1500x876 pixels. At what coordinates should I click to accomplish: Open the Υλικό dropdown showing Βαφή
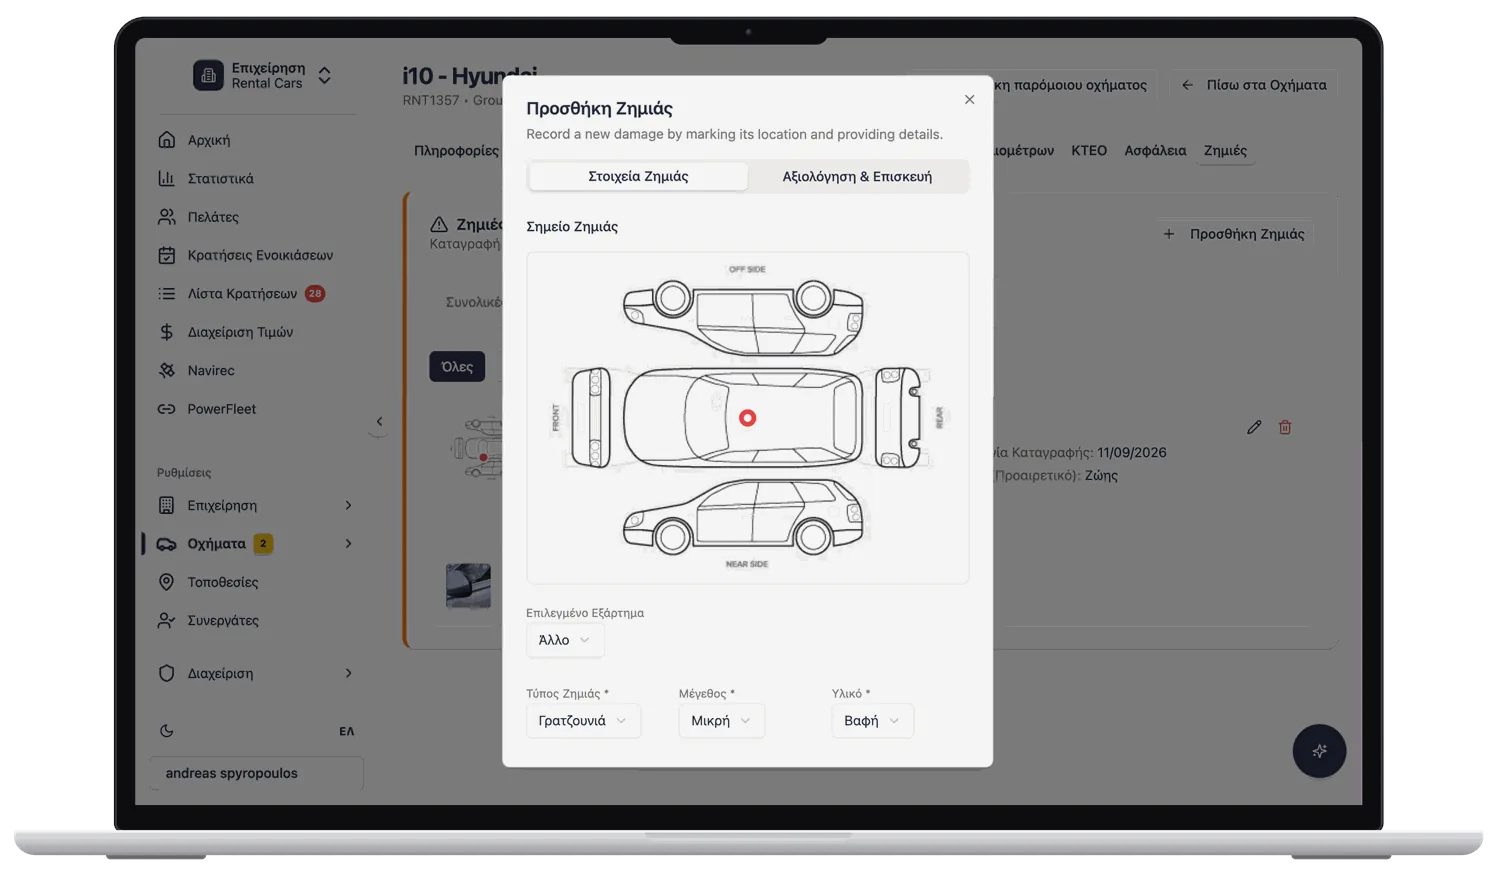(872, 720)
